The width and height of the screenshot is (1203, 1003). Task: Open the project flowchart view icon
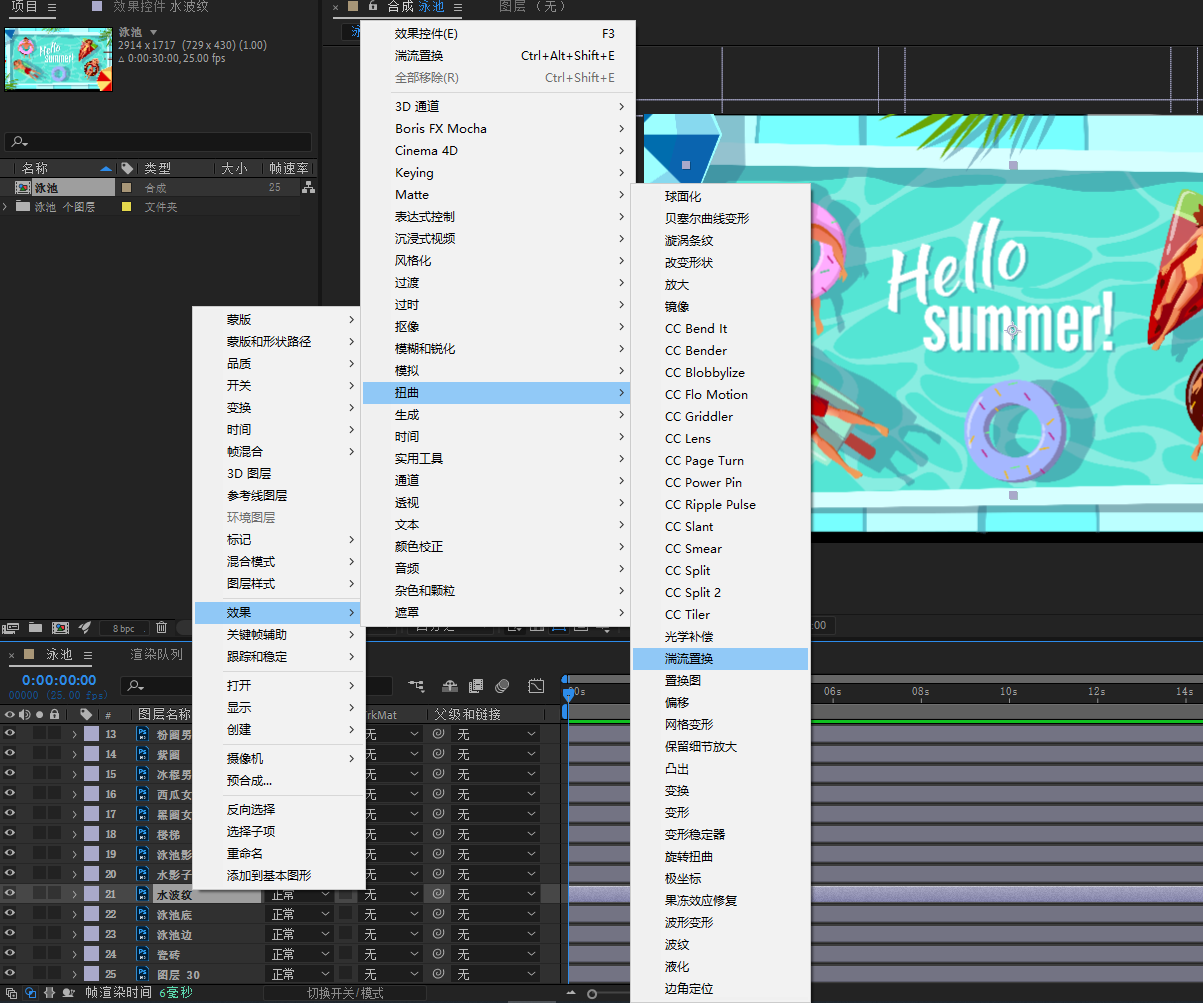(308, 187)
